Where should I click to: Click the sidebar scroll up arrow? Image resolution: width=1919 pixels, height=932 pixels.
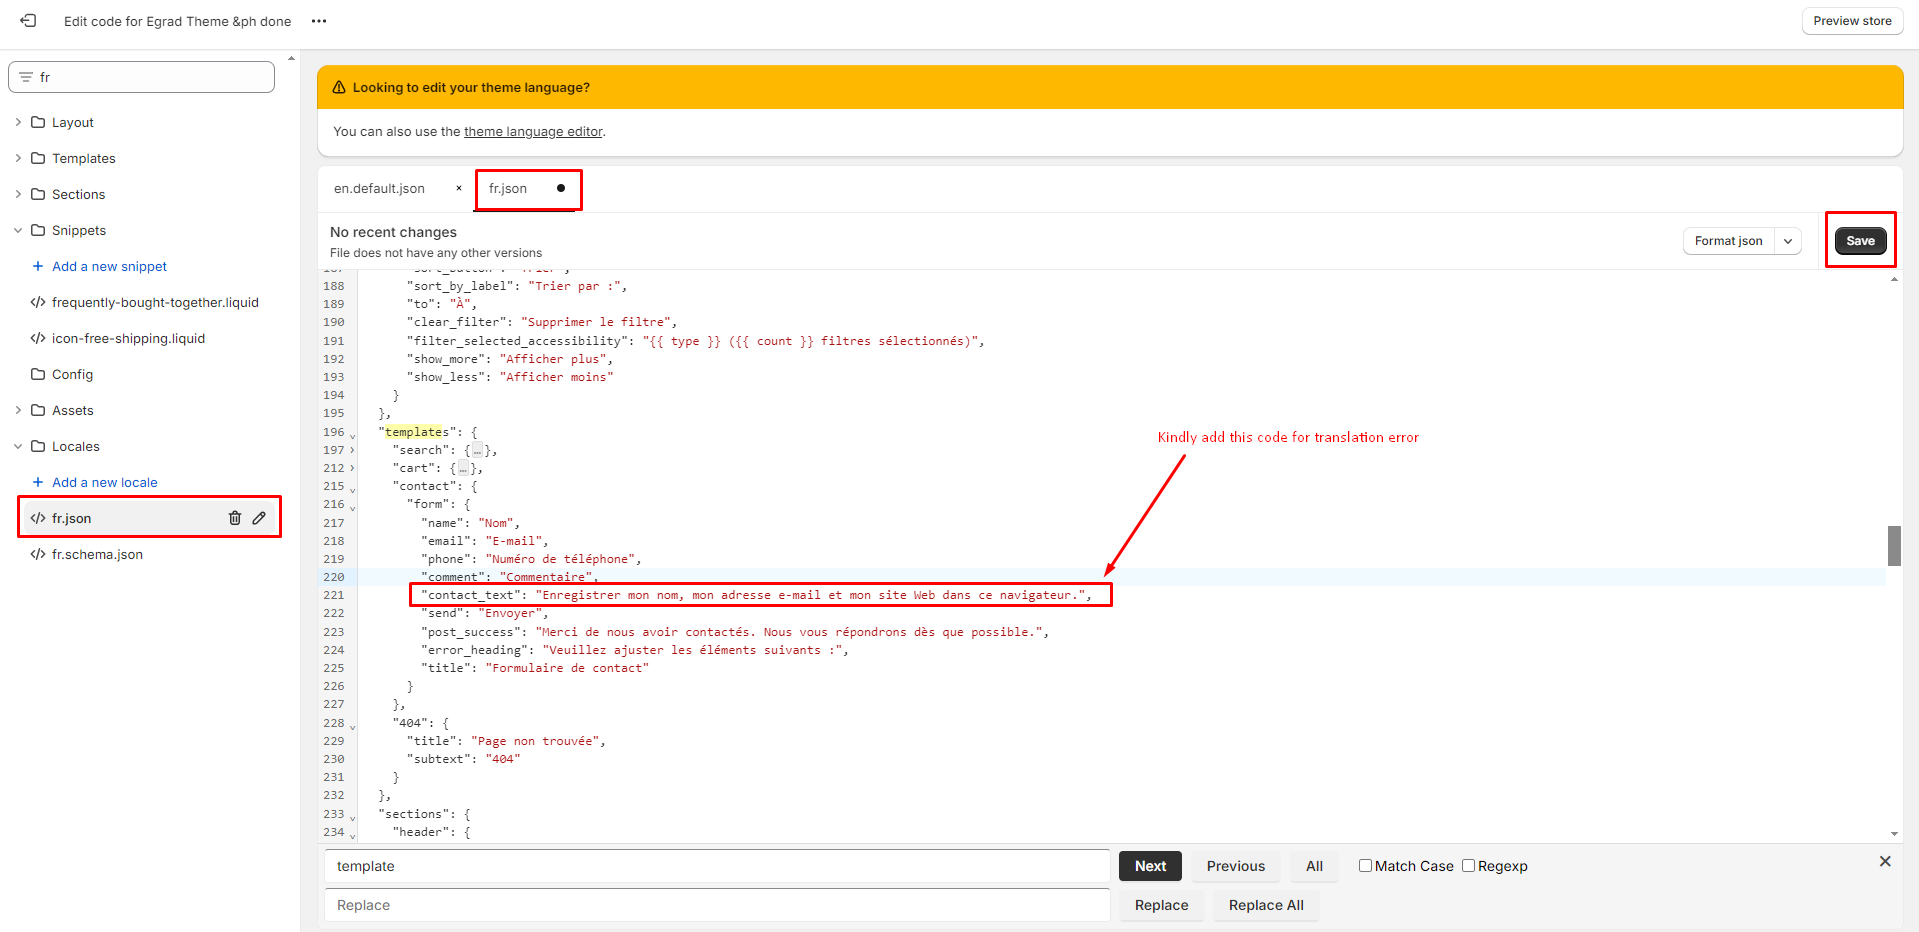291,58
